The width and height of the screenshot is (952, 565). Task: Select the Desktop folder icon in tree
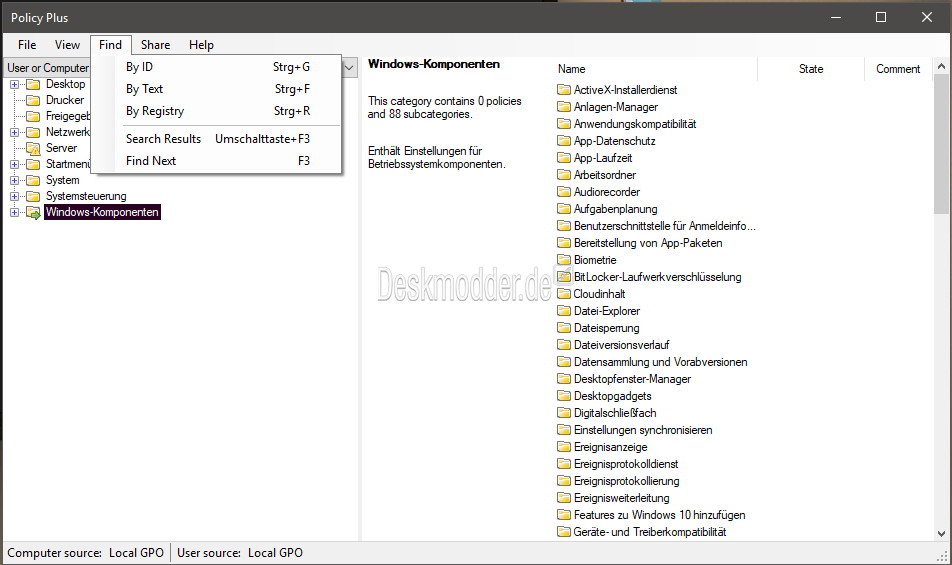click(x=33, y=84)
